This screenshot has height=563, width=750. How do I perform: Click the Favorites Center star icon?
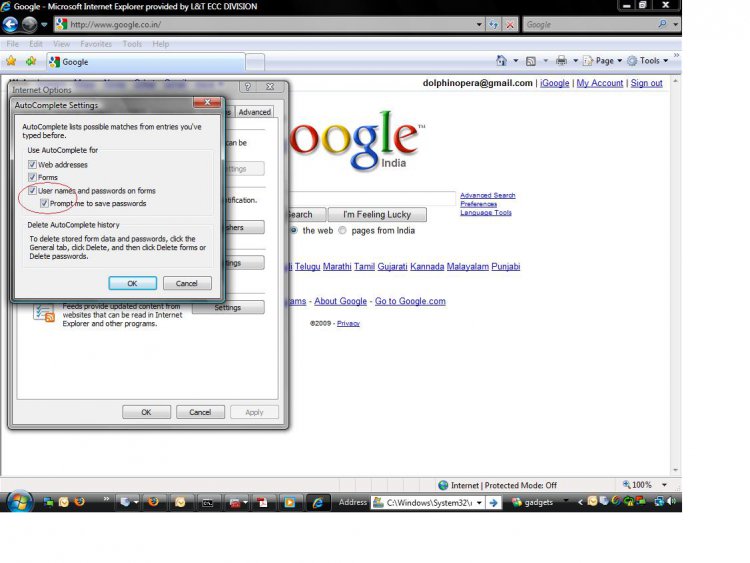point(11,61)
